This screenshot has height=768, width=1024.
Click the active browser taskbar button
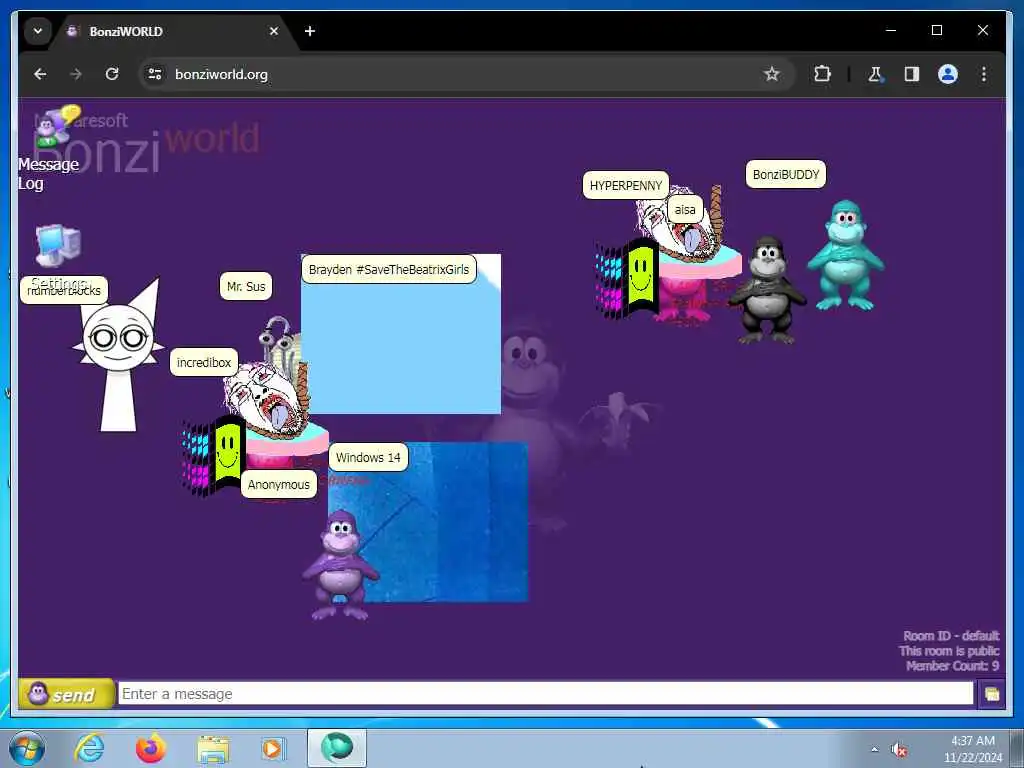point(337,748)
